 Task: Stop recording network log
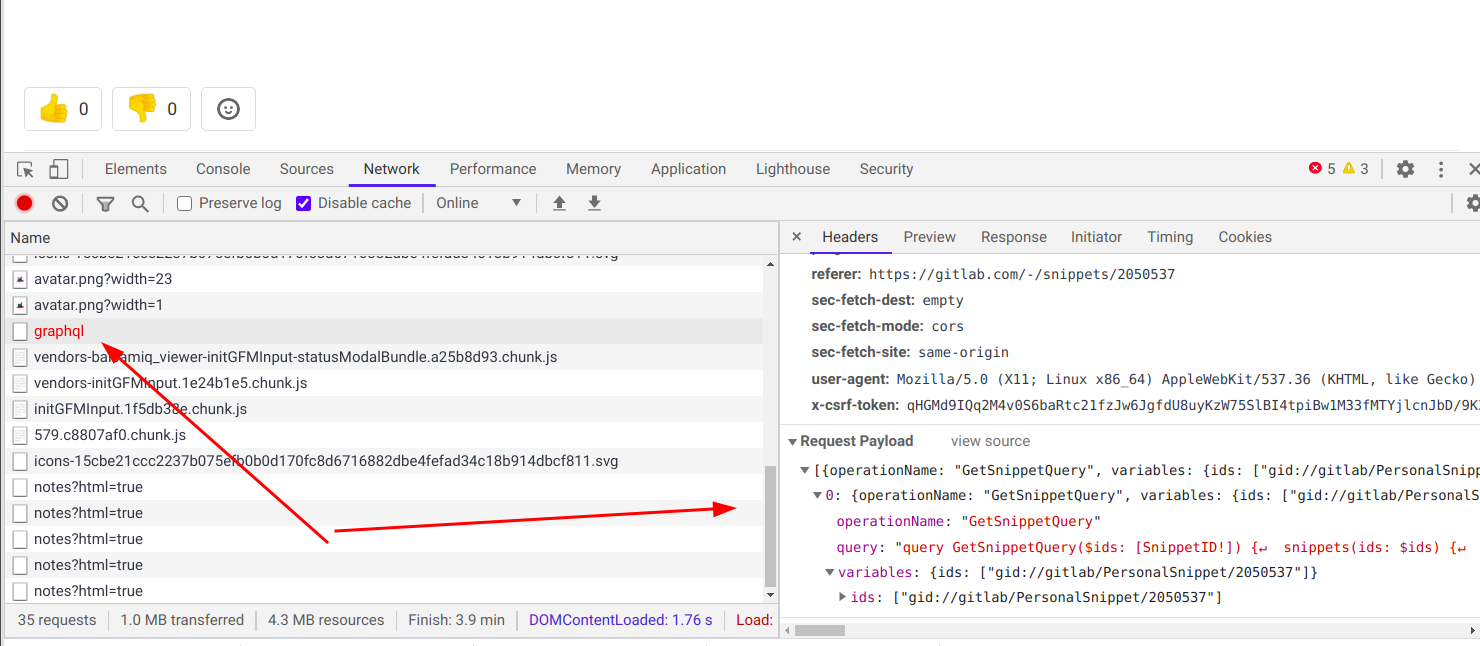tap(25, 203)
